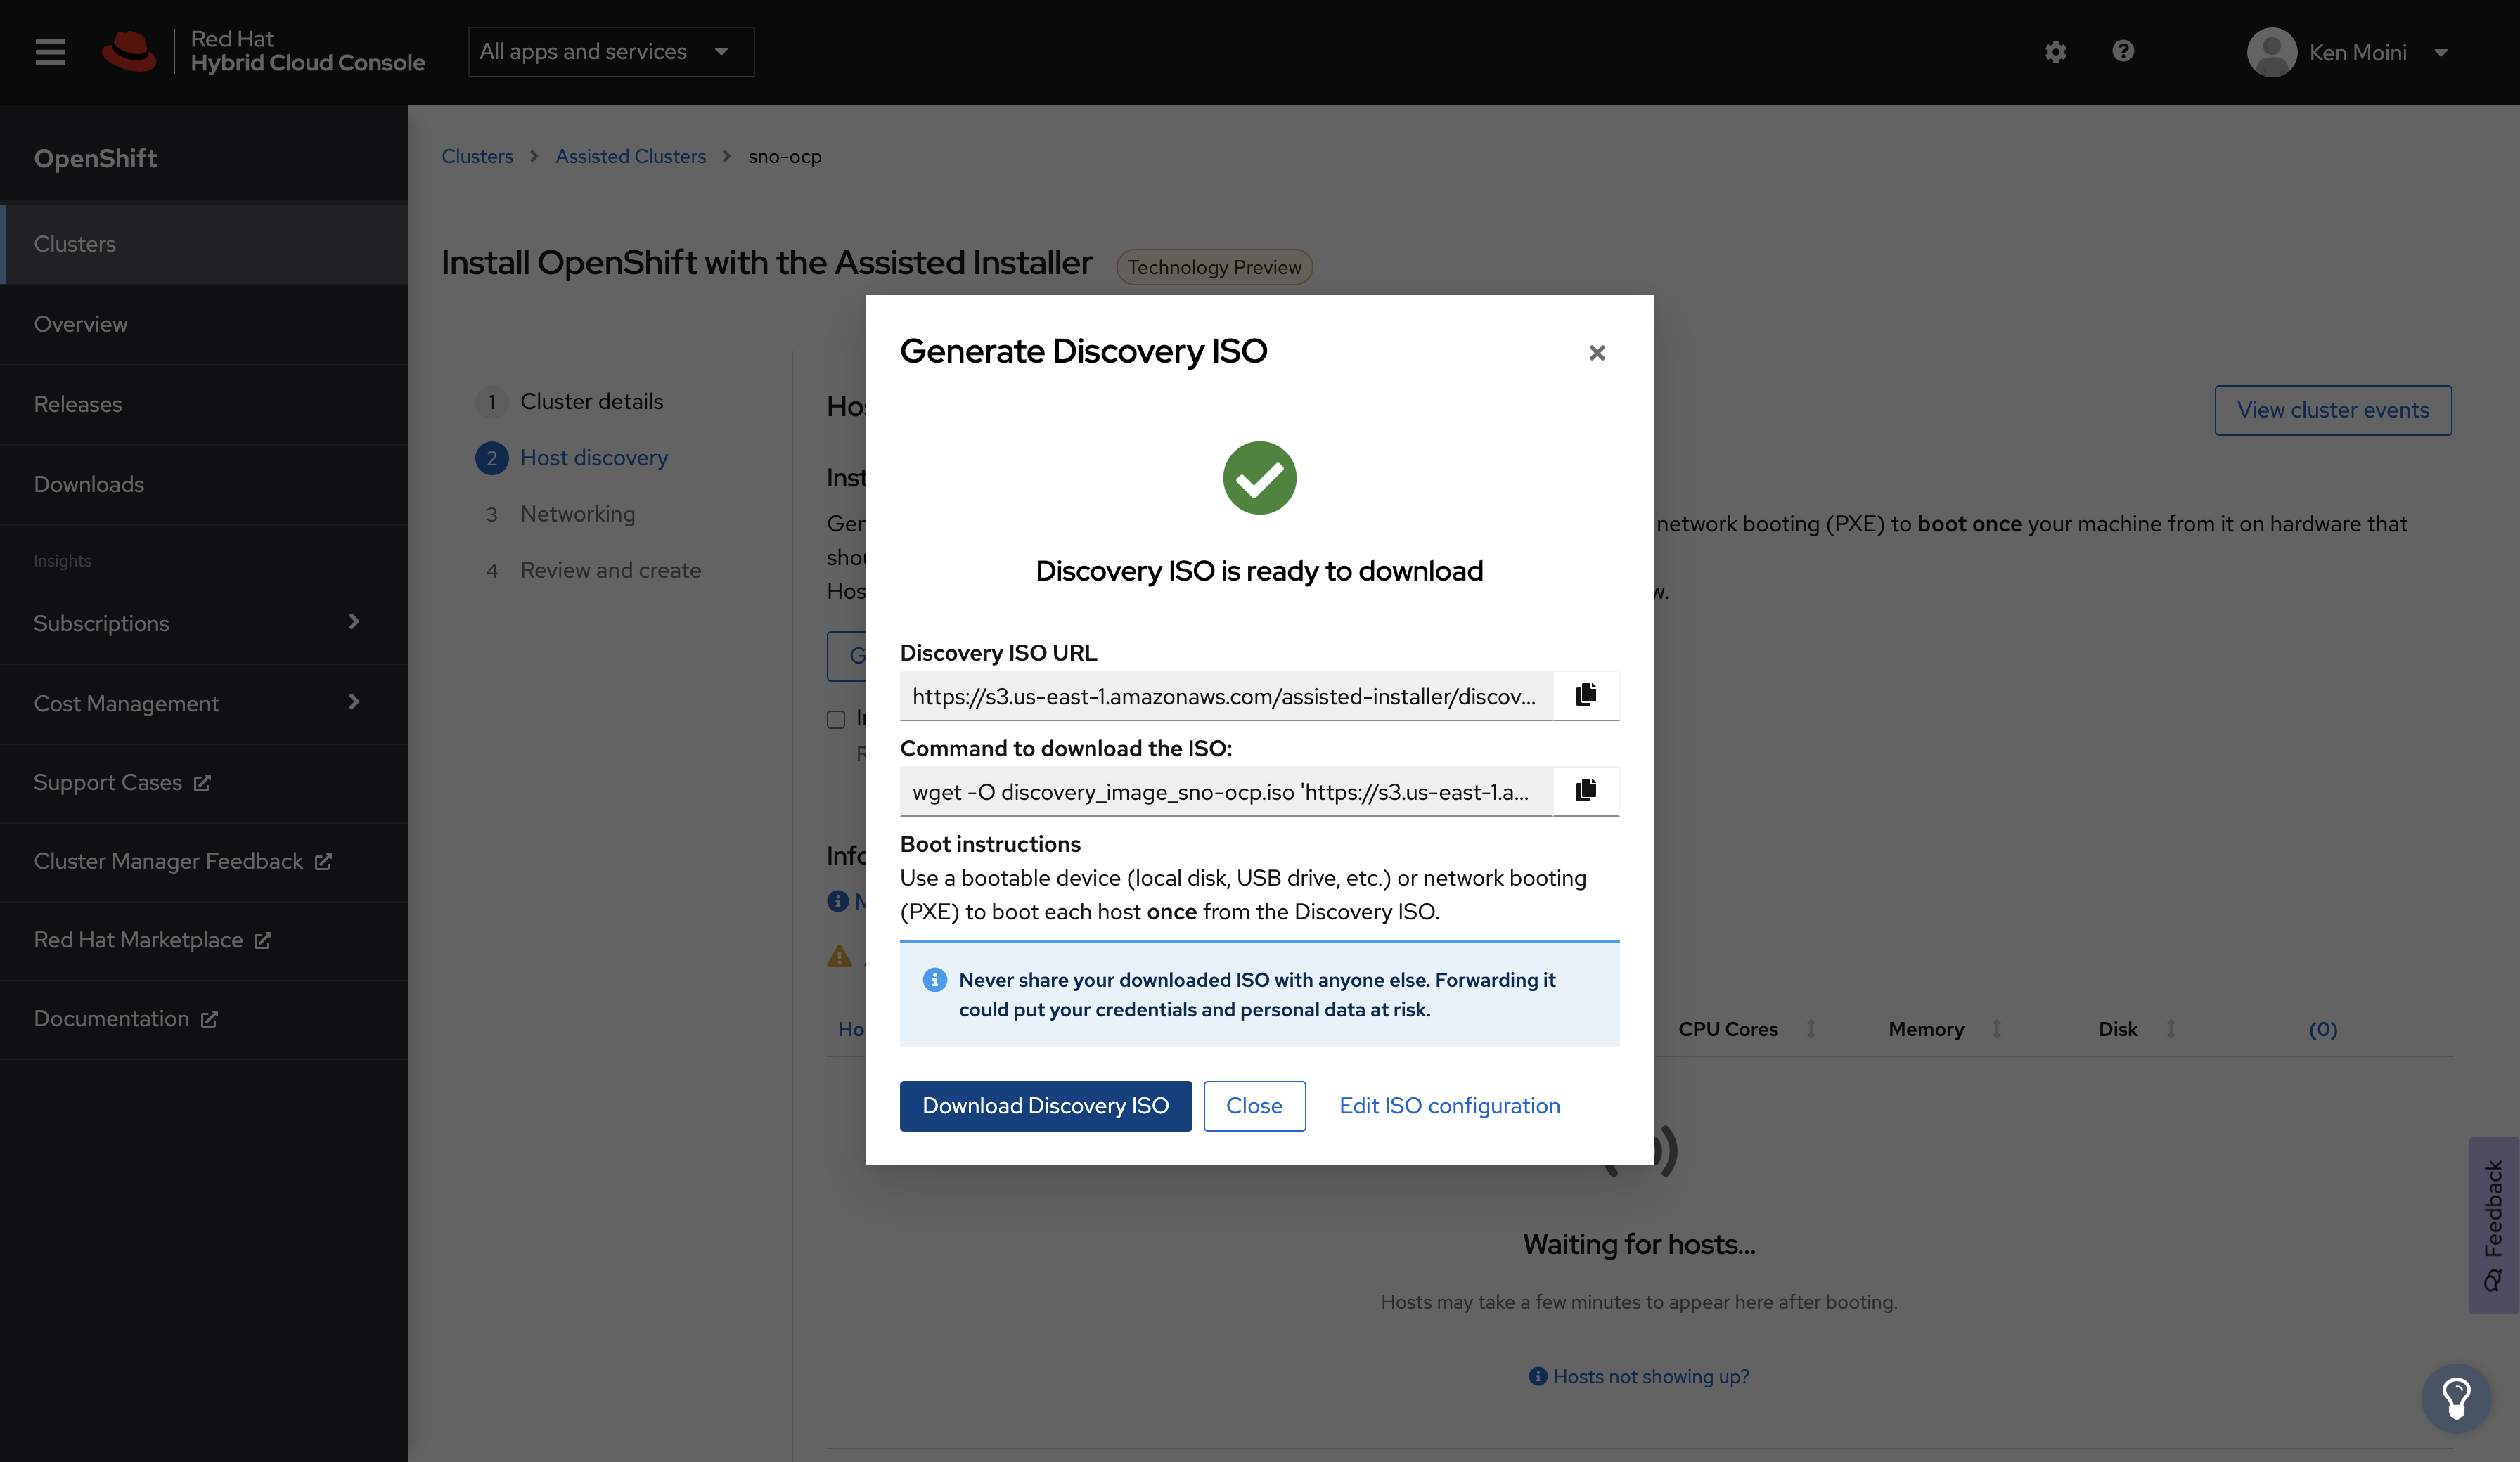Click the lightbulb assistant icon

[2456, 1397]
